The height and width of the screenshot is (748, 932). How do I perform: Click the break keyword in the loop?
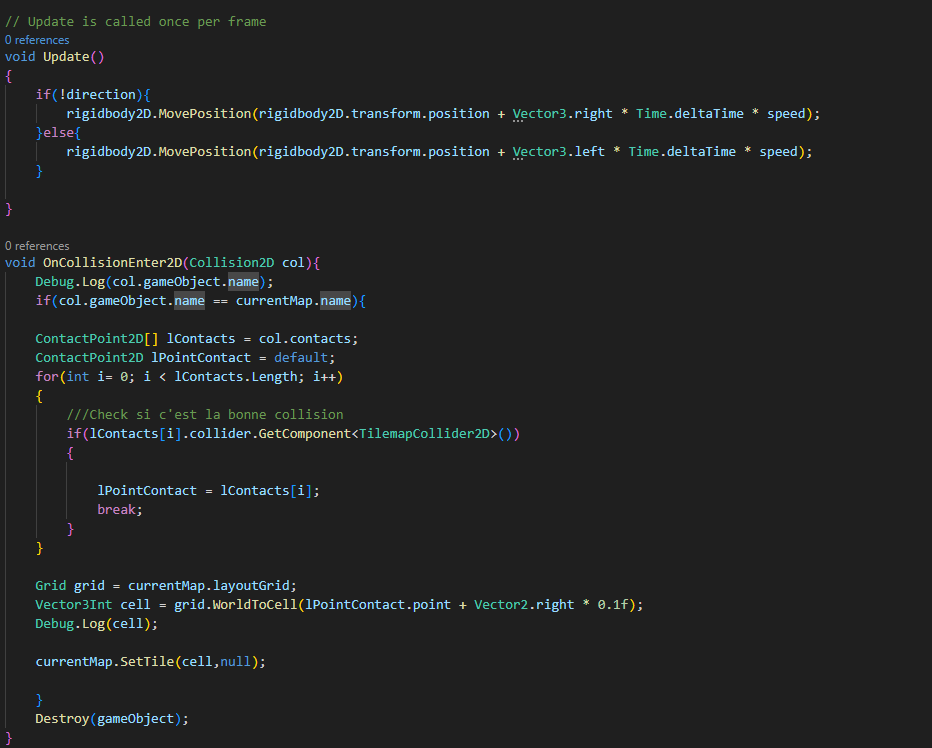[120, 510]
